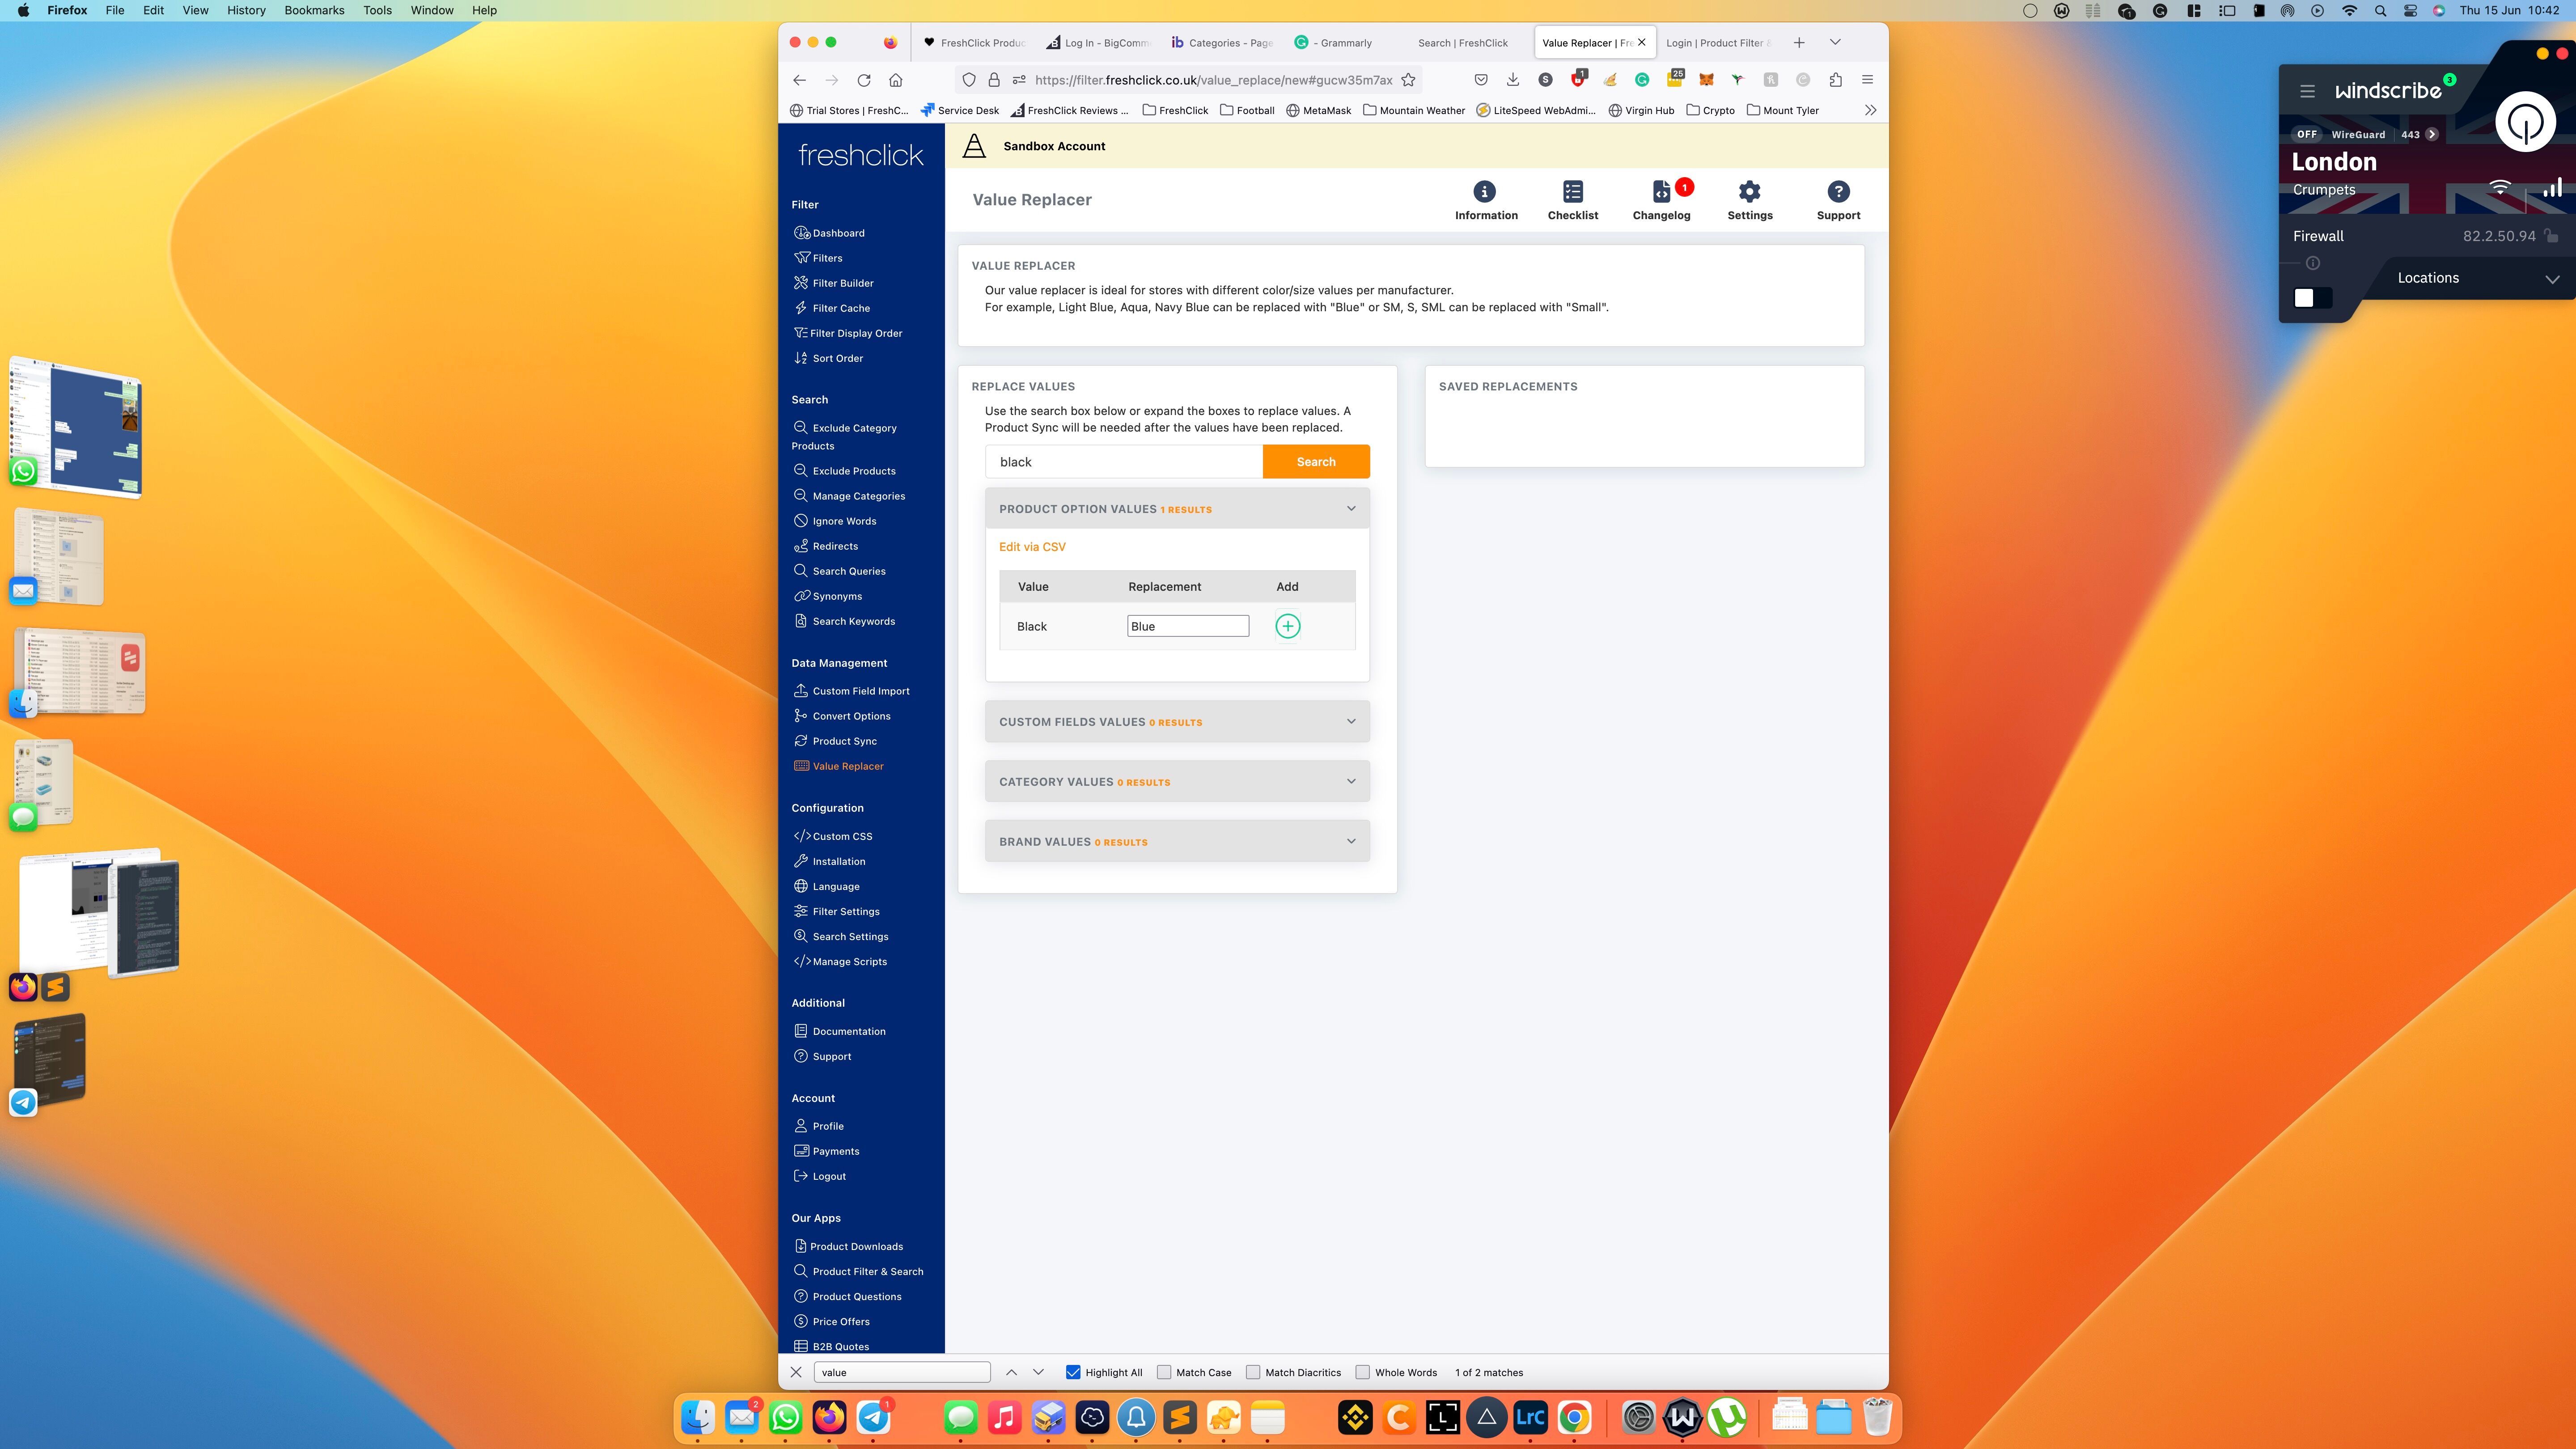Viewport: 2576px width, 1449px height.
Task: Click the Search button for value replacements
Action: point(1315,461)
